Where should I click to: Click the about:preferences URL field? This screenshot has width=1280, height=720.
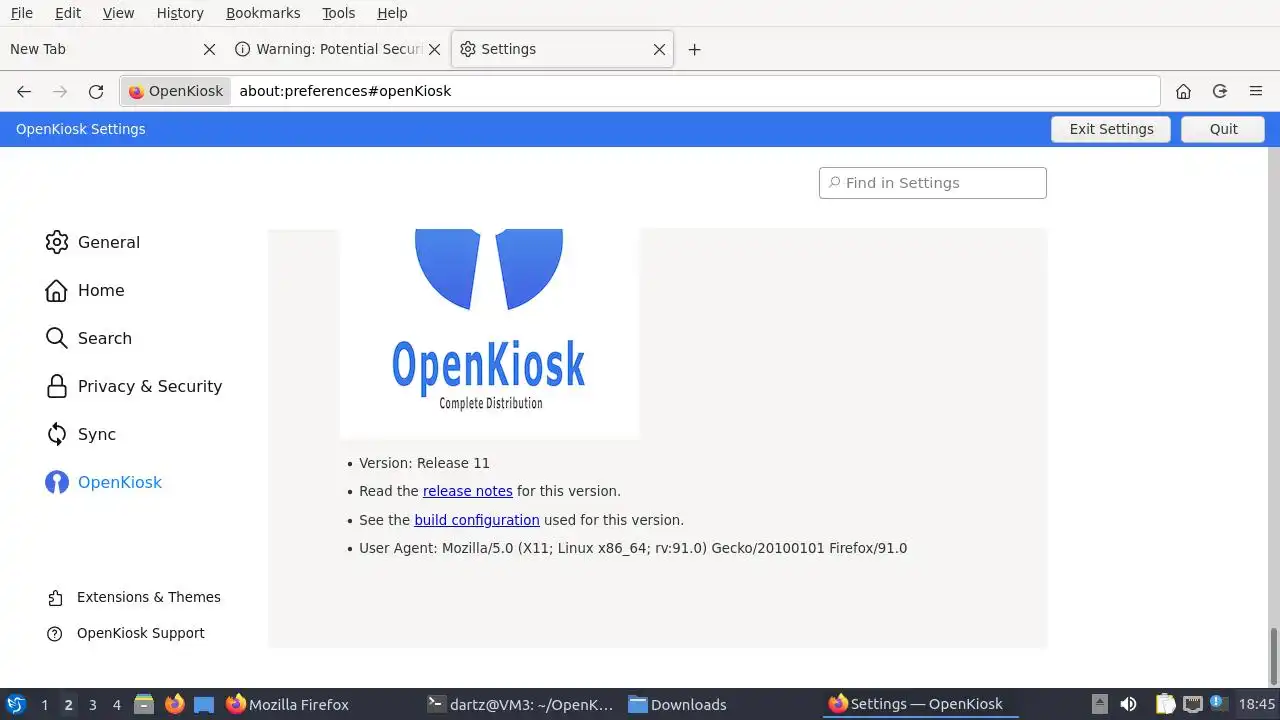click(695, 91)
